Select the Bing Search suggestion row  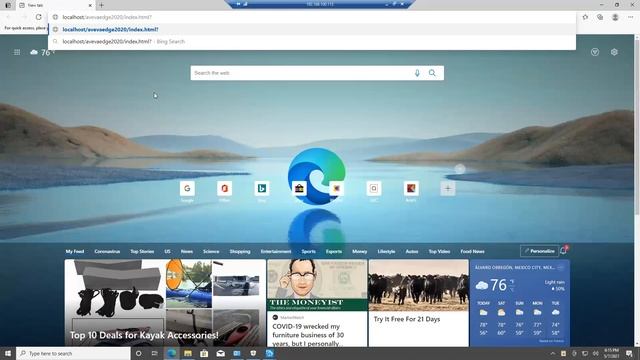[312, 42]
